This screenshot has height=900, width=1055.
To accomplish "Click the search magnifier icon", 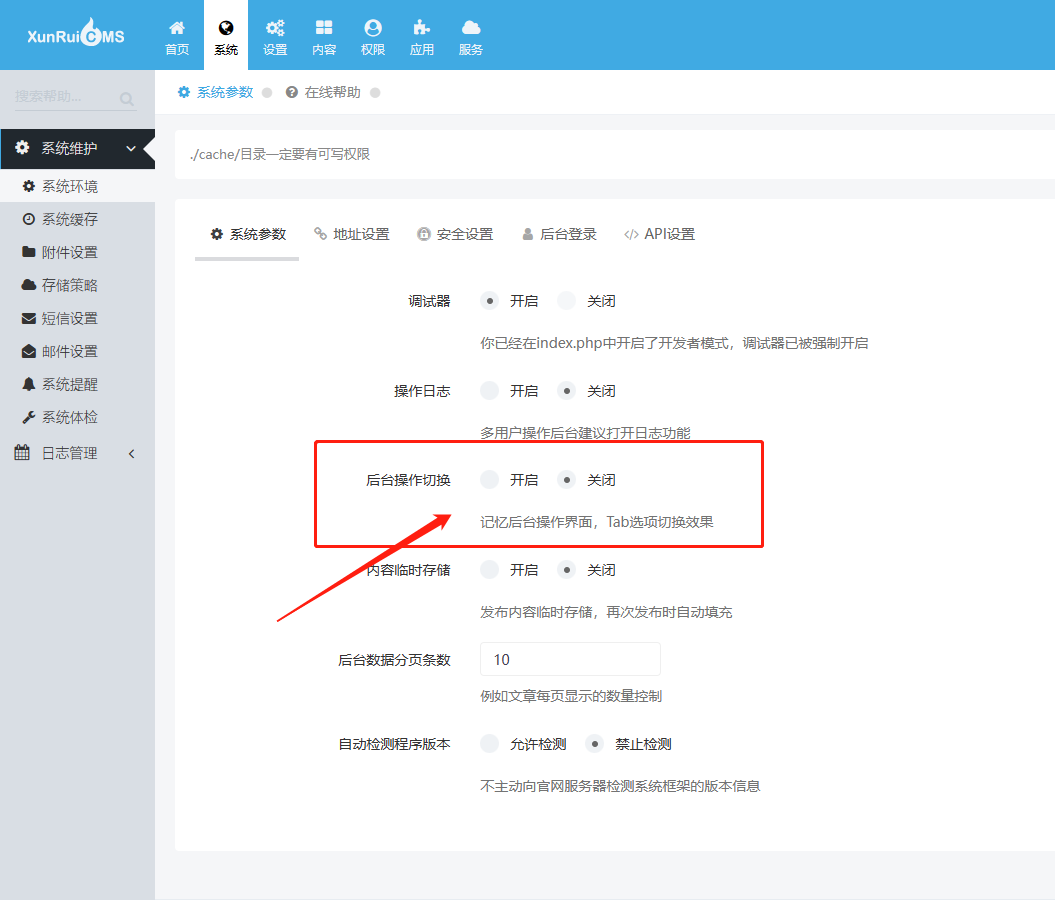I will (126, 99).
